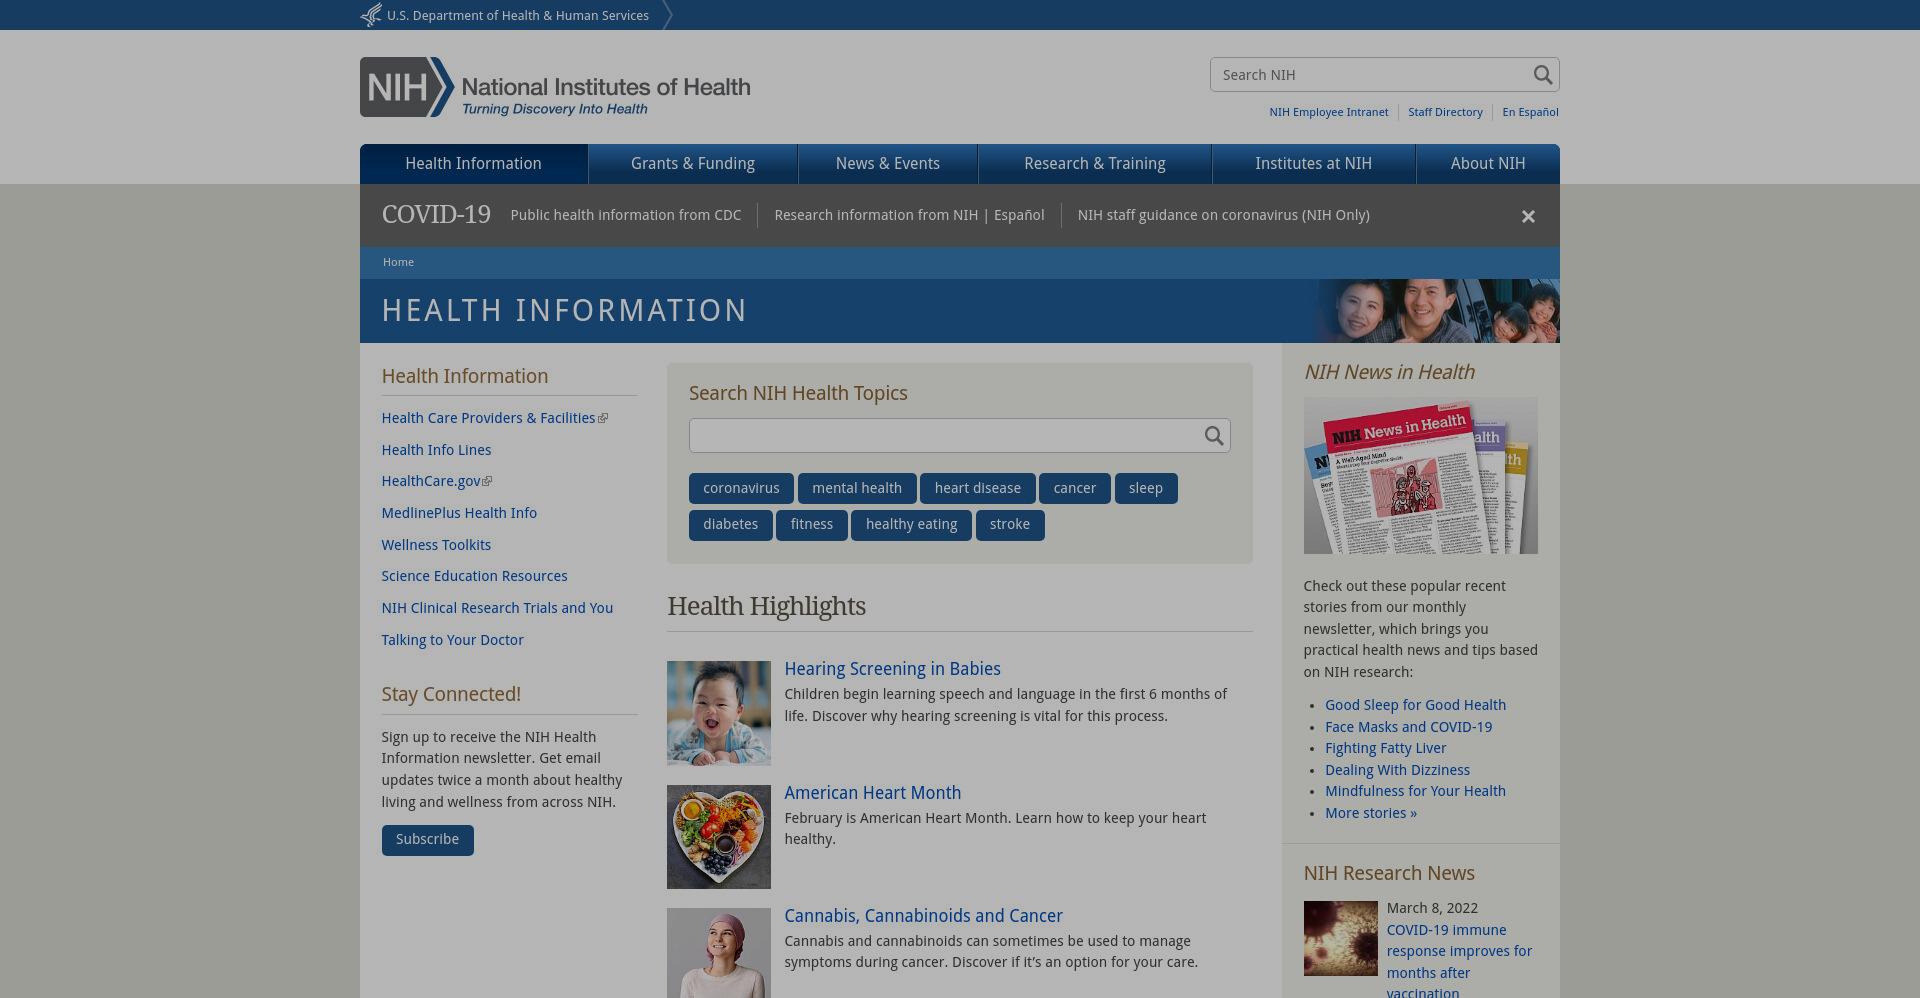Viewport: 1920px width, 998px height.
Task: Open the HealthCare.gov sidebar link
Action: pyautogui.click(x=431, y=482)
